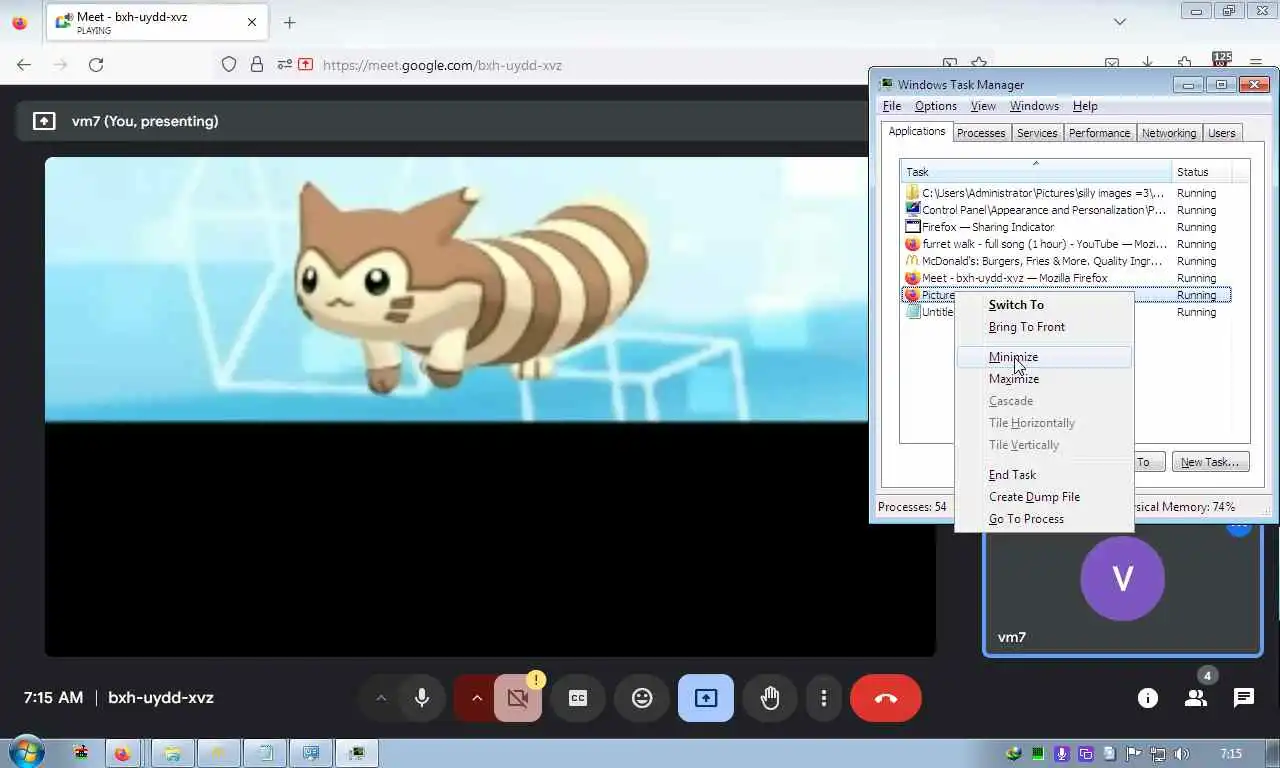Viewport: 1280px width, 768px height.
Task: Open Task Manager View menu
Action: pos(983,106)
